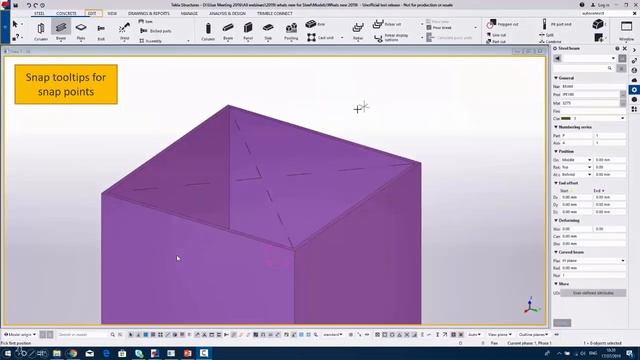
Task: Click the Line cut tool
Action: pos(496,35)
